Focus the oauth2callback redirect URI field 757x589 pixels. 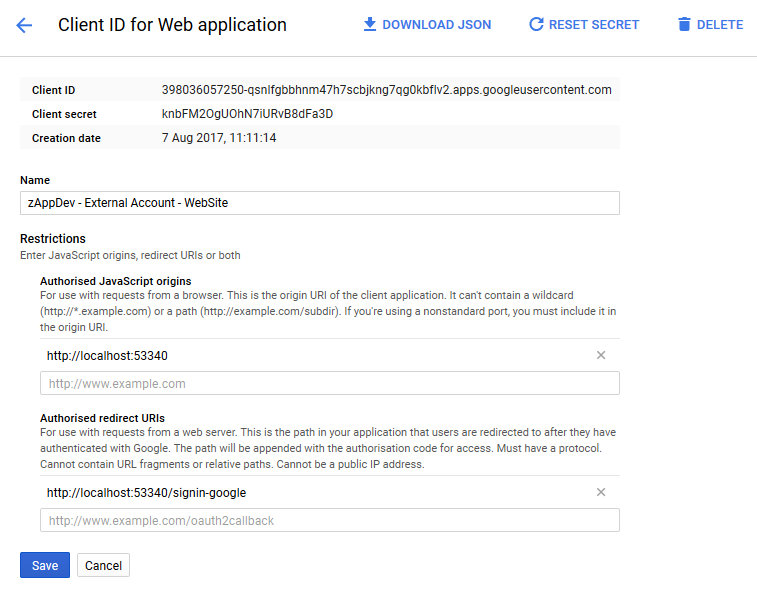pos(330,520)
